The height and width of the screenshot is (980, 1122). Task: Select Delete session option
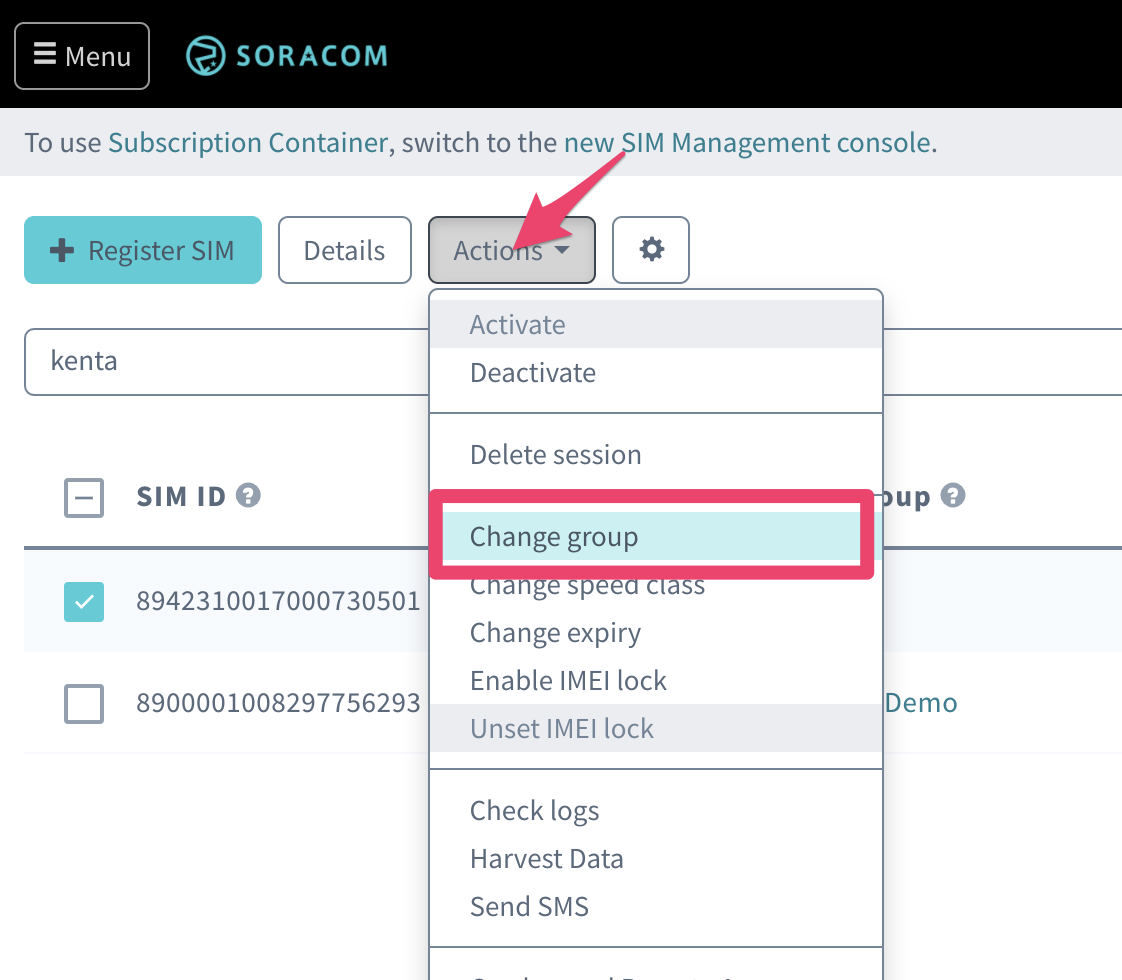tap(556, 455)
